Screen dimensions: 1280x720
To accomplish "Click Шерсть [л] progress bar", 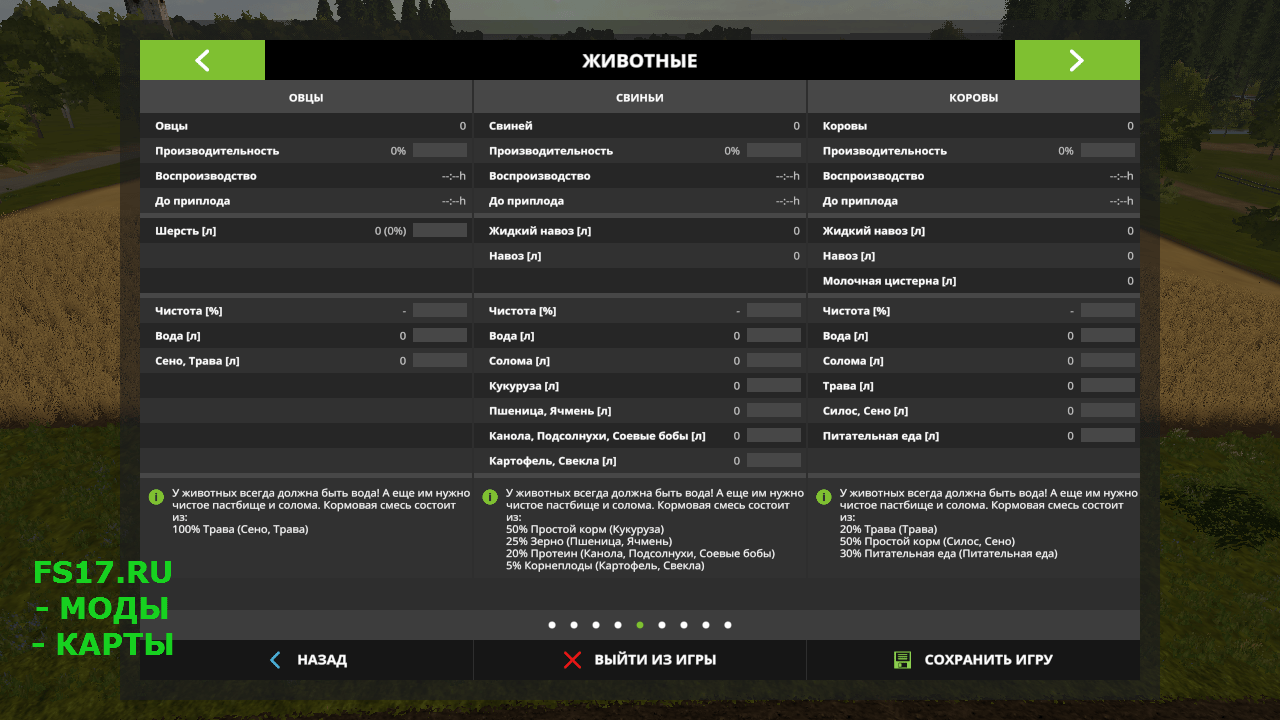I will pos(440,231).
